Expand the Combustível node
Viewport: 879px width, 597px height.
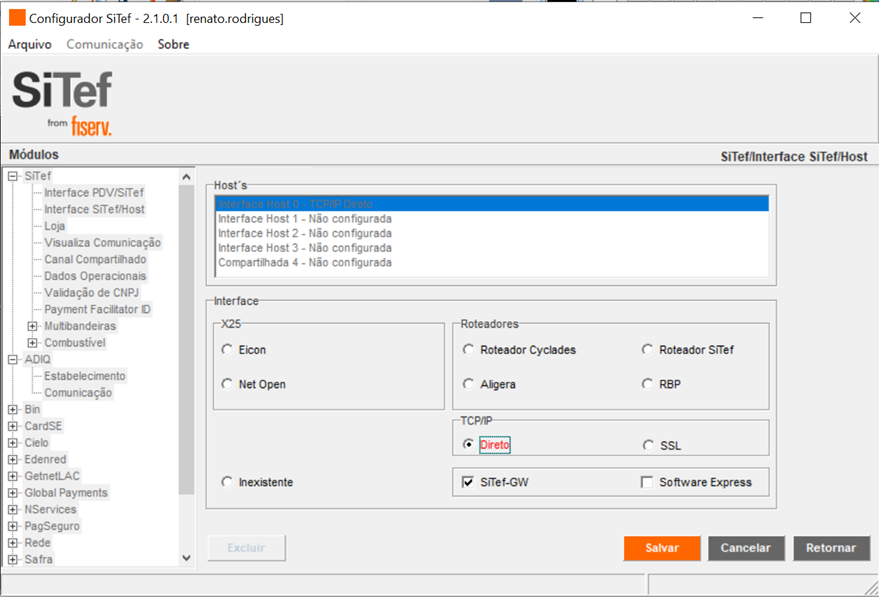33,343
